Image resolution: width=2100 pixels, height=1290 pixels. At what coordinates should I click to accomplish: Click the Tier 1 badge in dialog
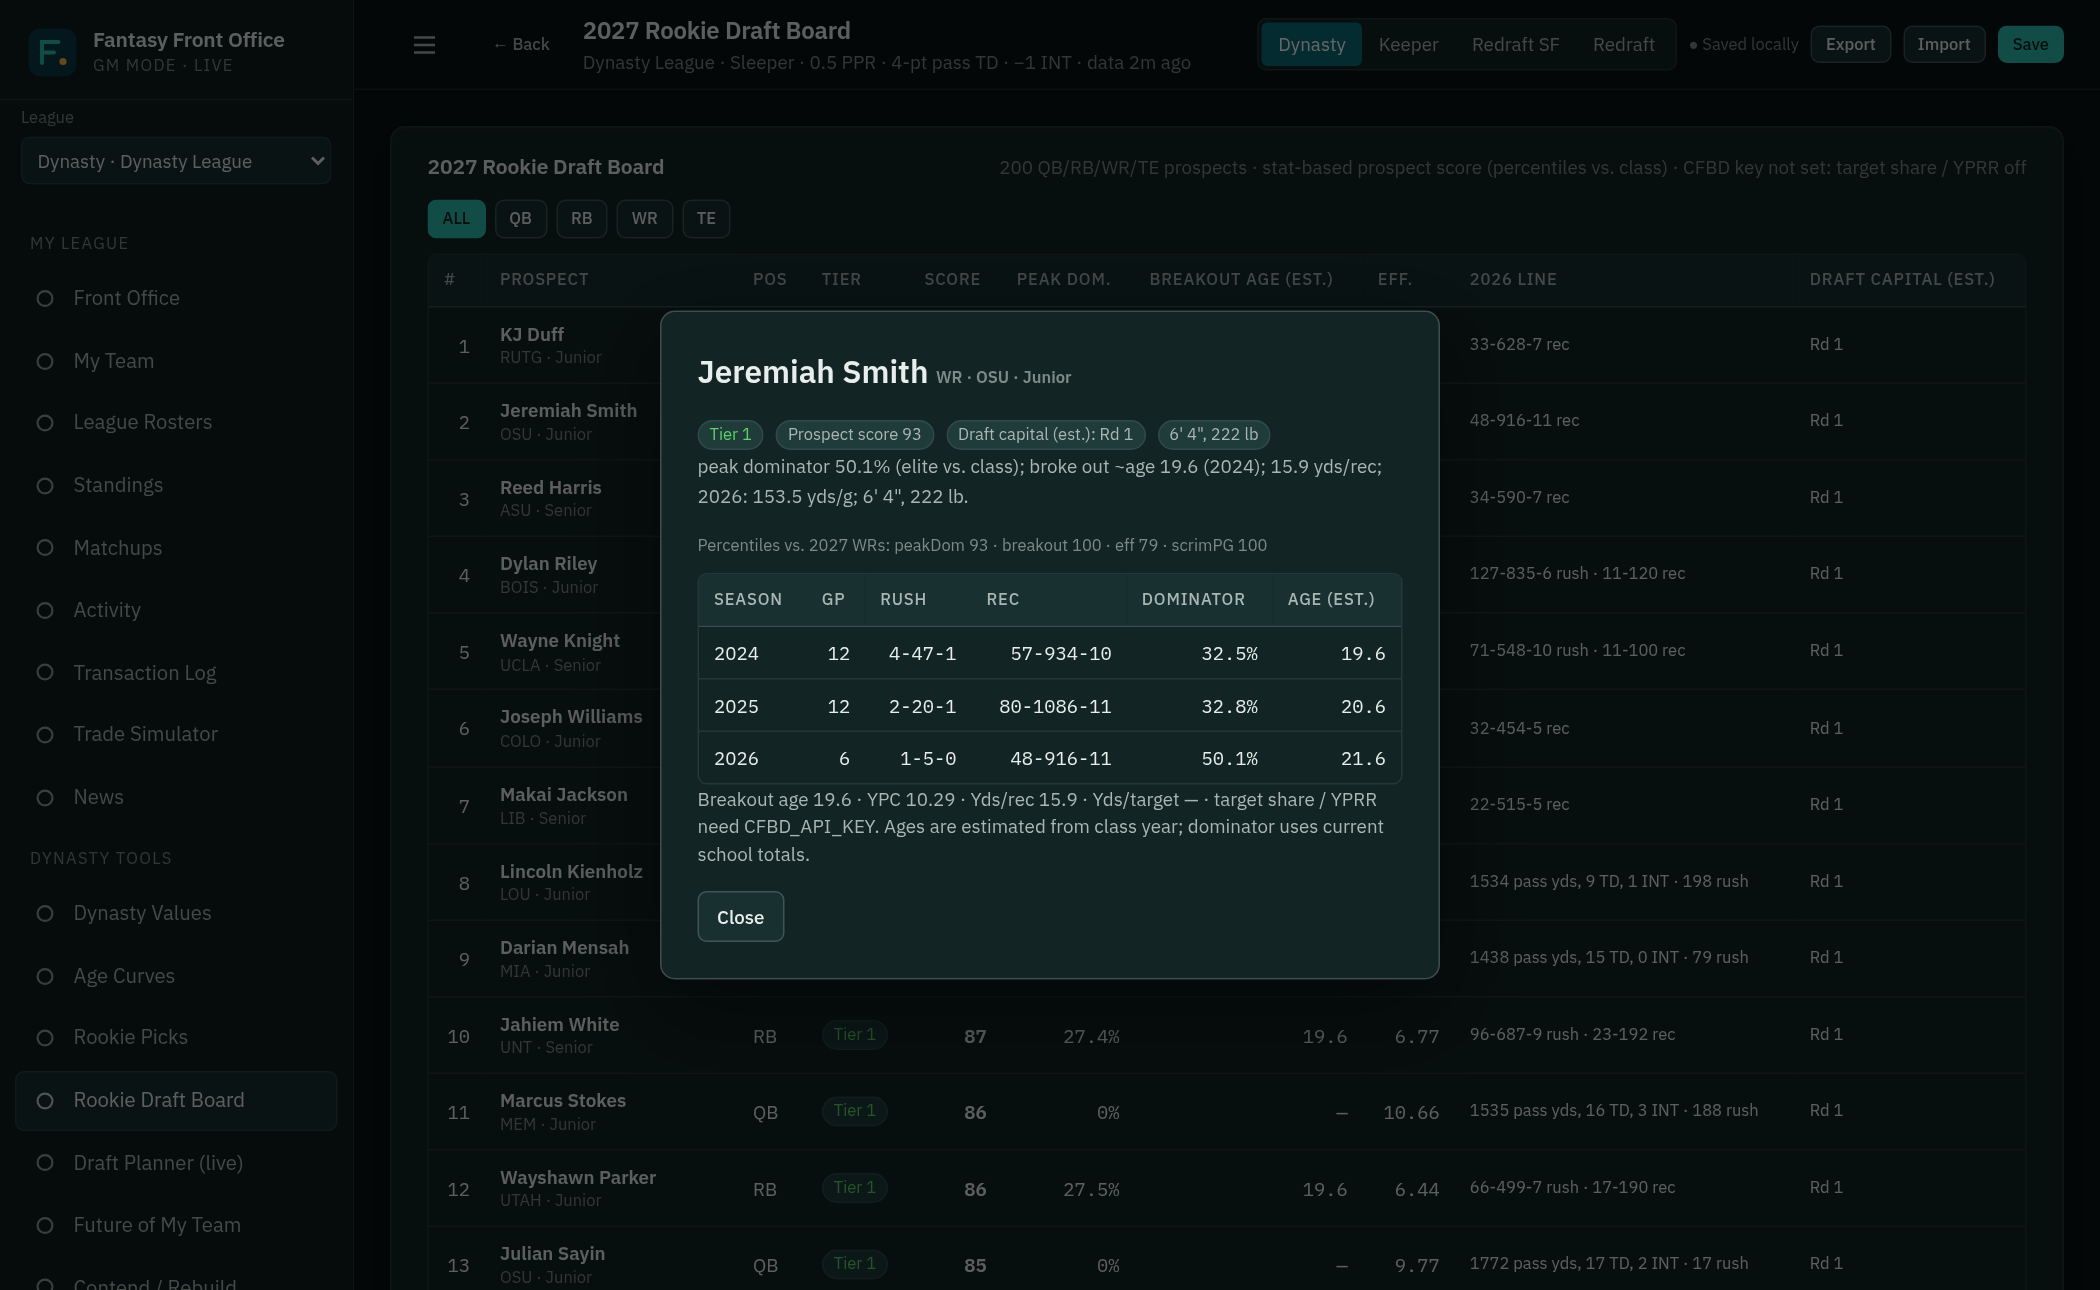click(x=730, y=435)
